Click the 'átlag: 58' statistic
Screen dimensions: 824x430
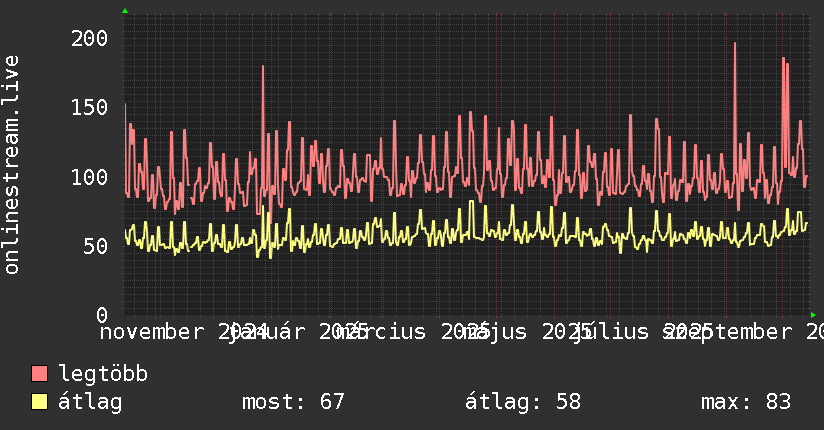coord(523,402)
